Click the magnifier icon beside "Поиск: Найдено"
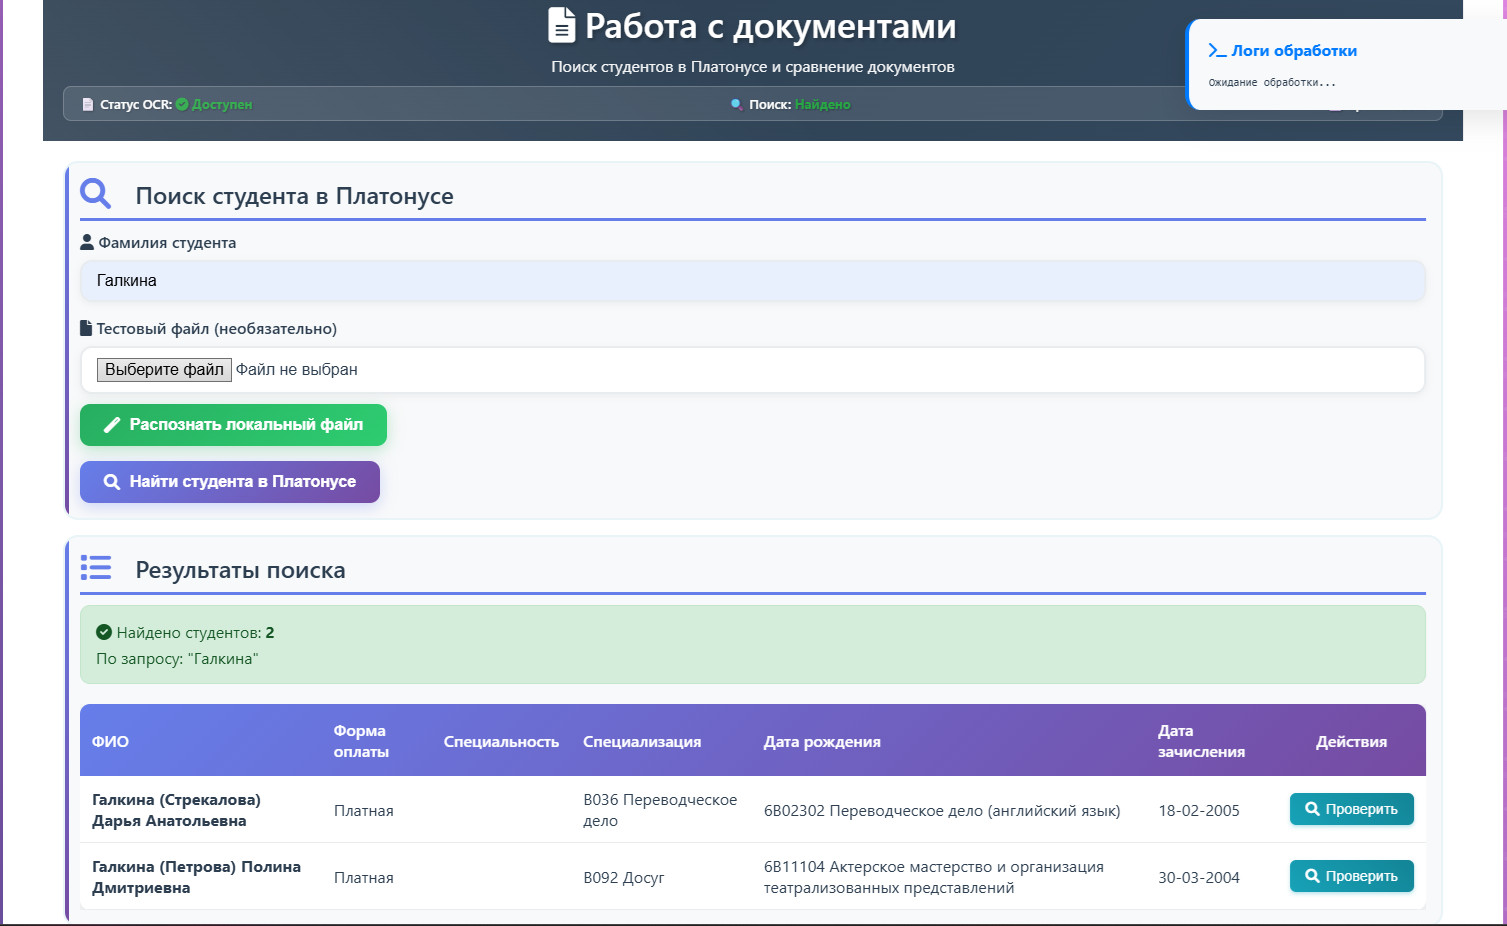The height and width of the screenshot is (926, 1507). coord(735,103)
